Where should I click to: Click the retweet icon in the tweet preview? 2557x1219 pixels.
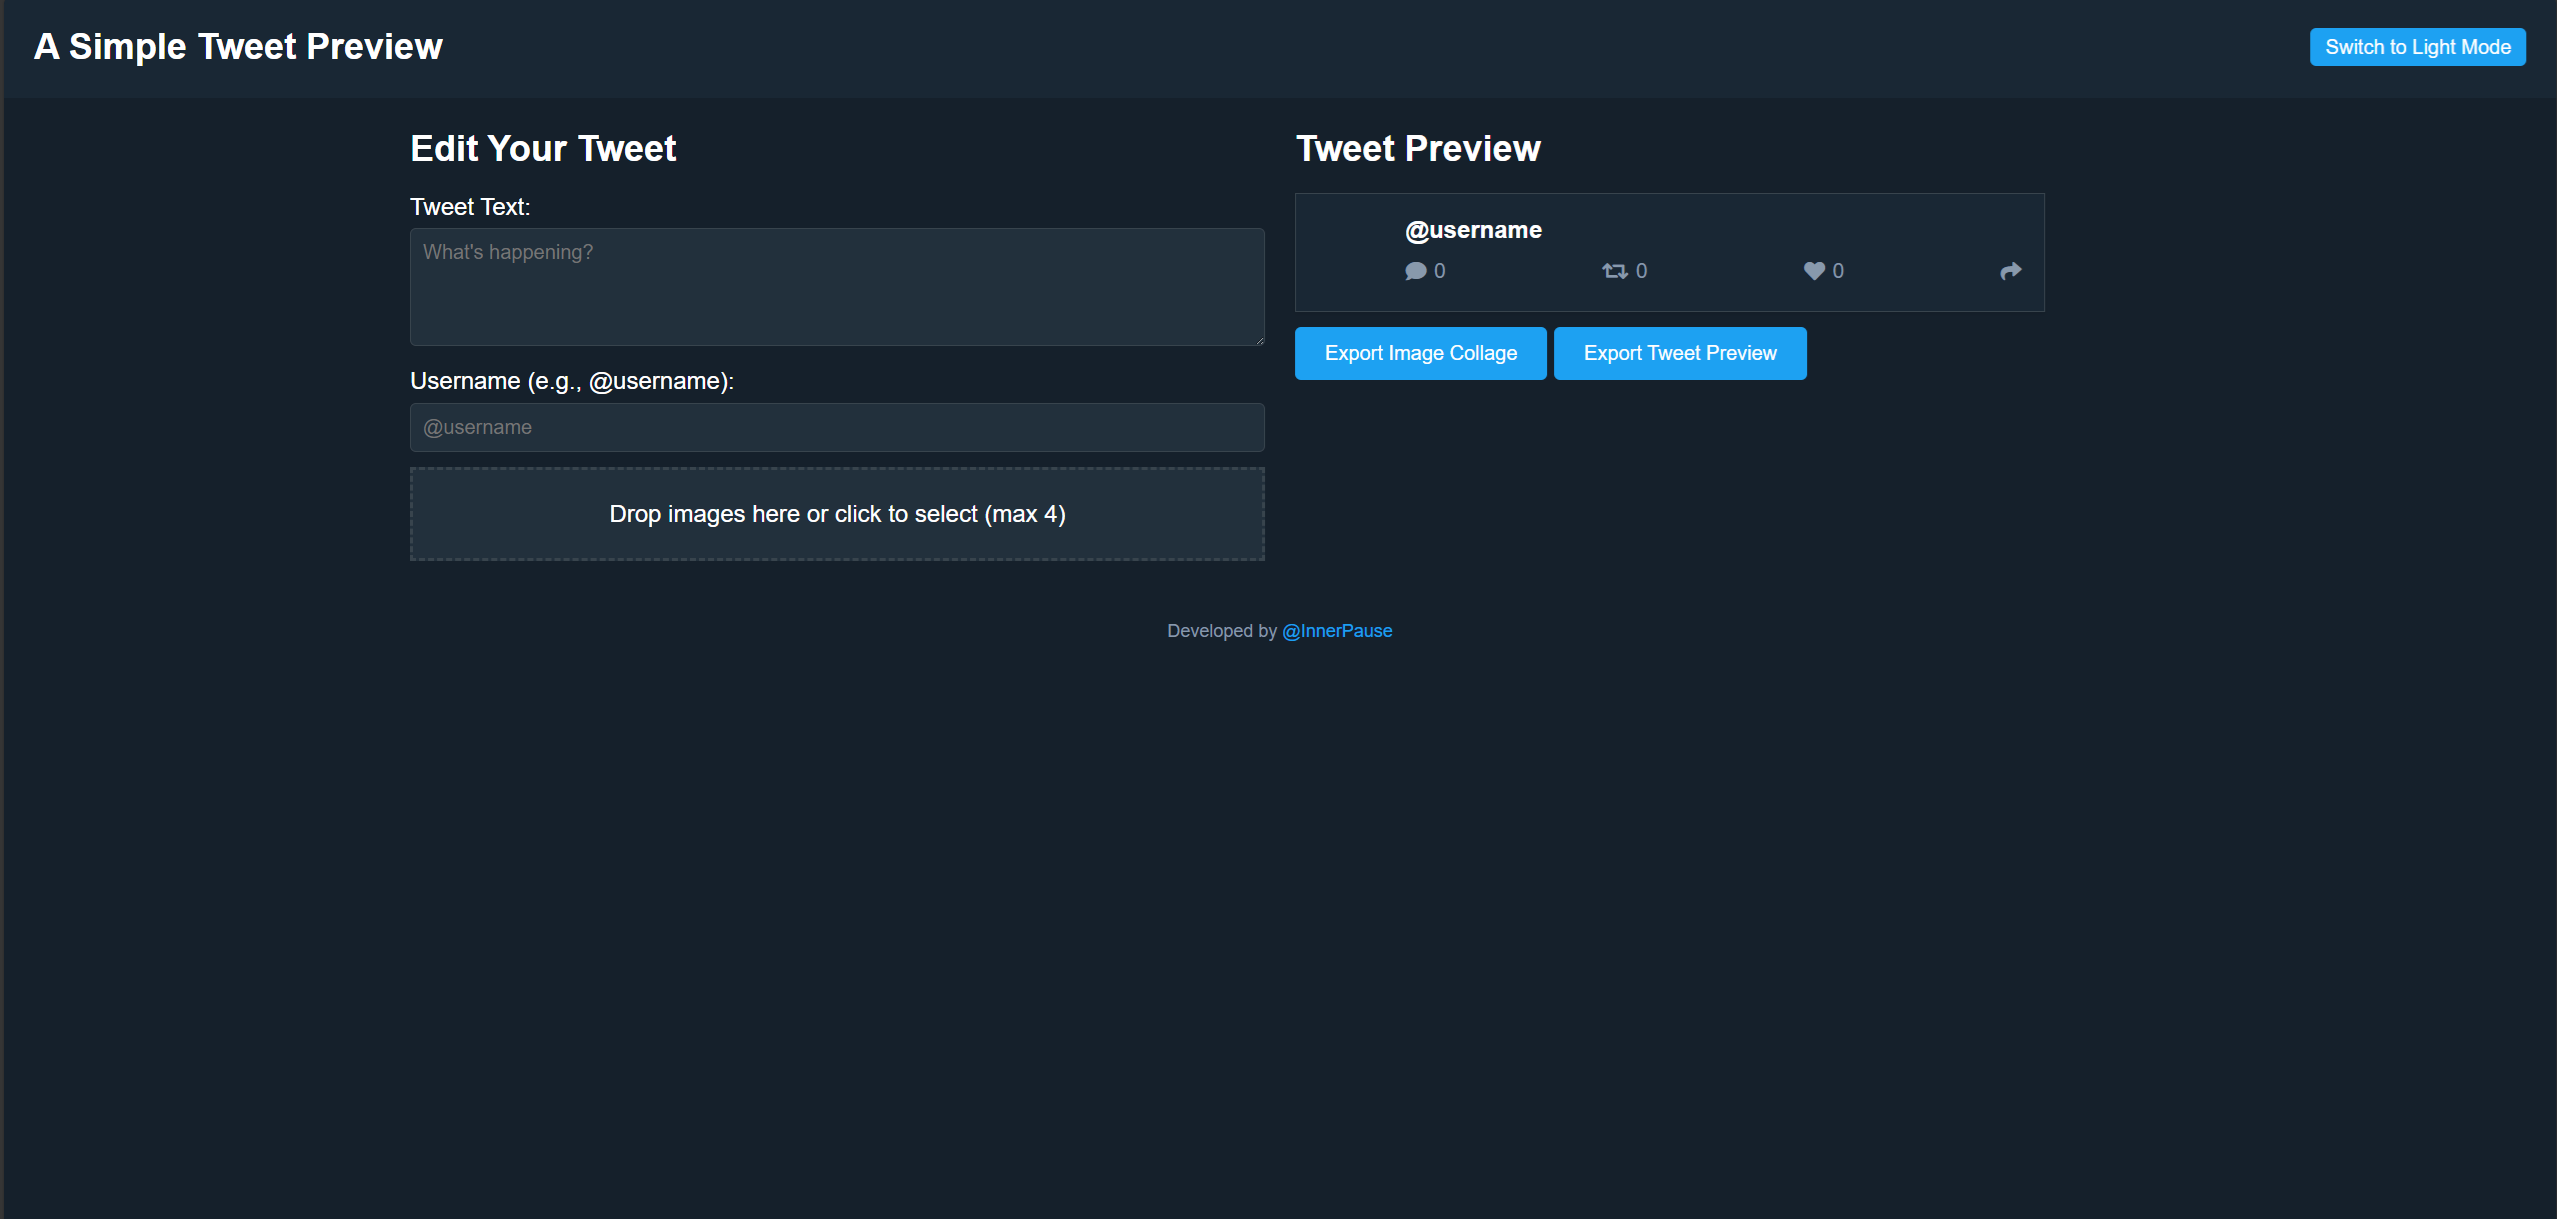pyautogui.click(x=1616, y=271)
